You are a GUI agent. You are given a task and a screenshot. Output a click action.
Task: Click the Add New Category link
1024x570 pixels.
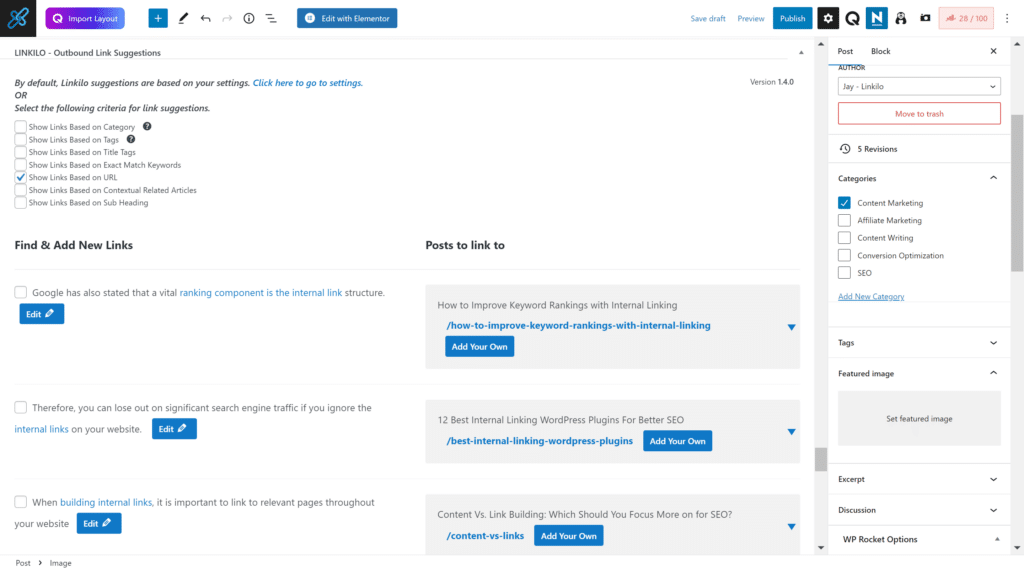871,296
